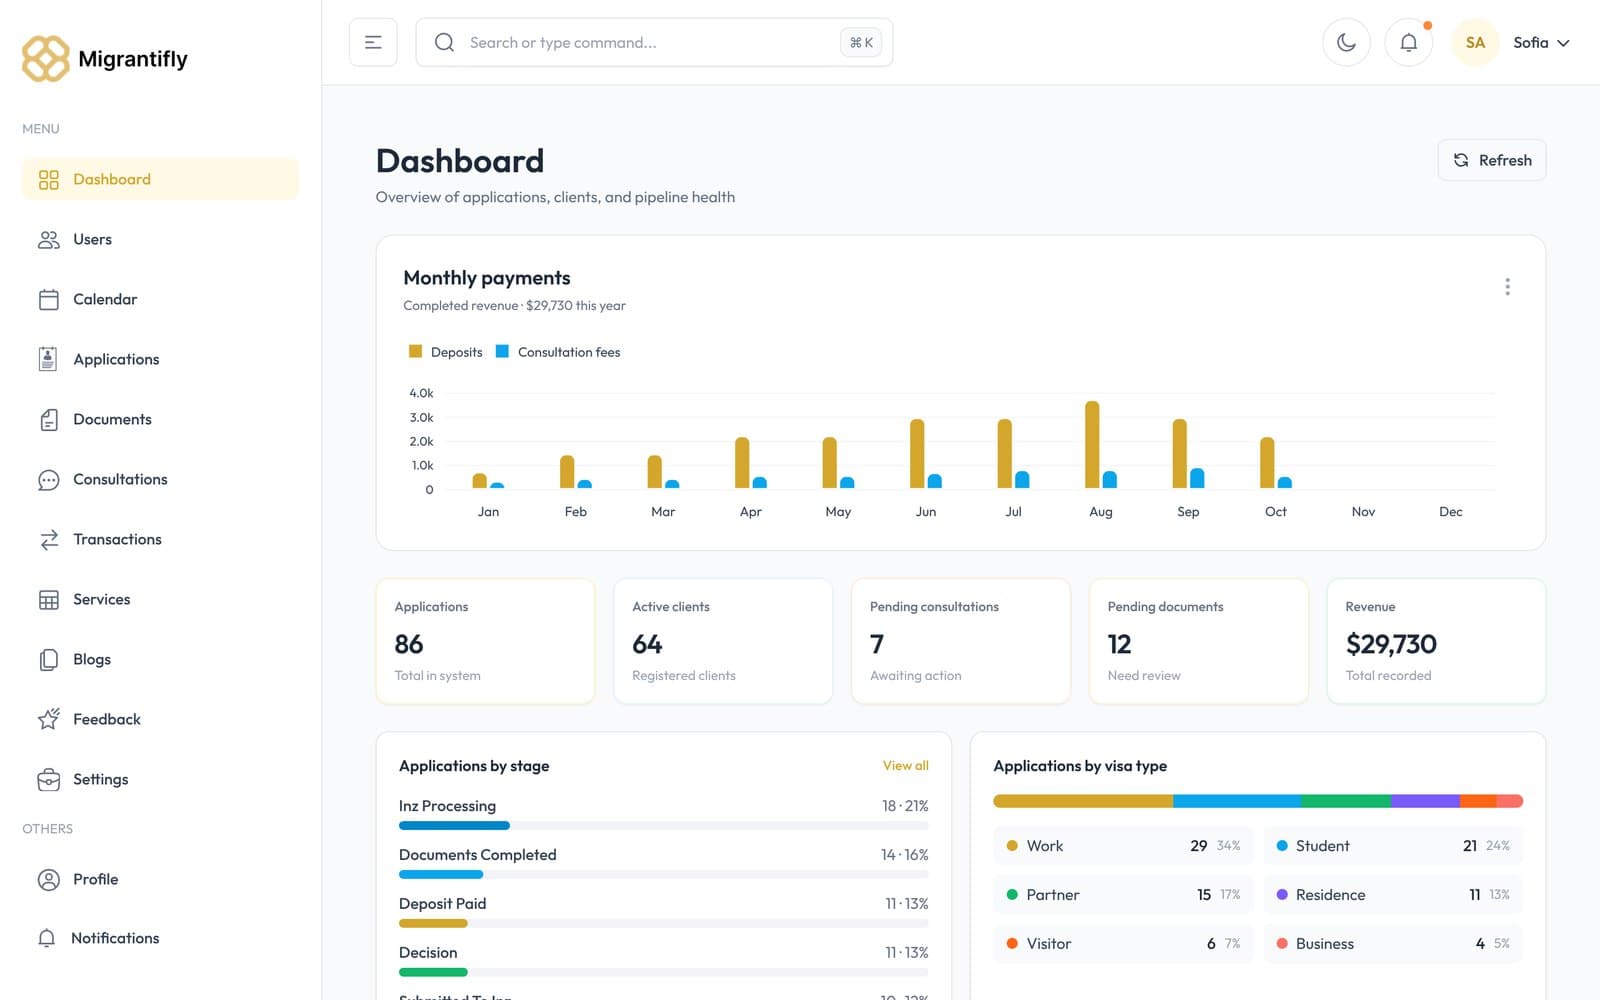Click the Pending documents 12 card
The height and width of the screenshot is (1000, 1600).
click(1198, 641)
